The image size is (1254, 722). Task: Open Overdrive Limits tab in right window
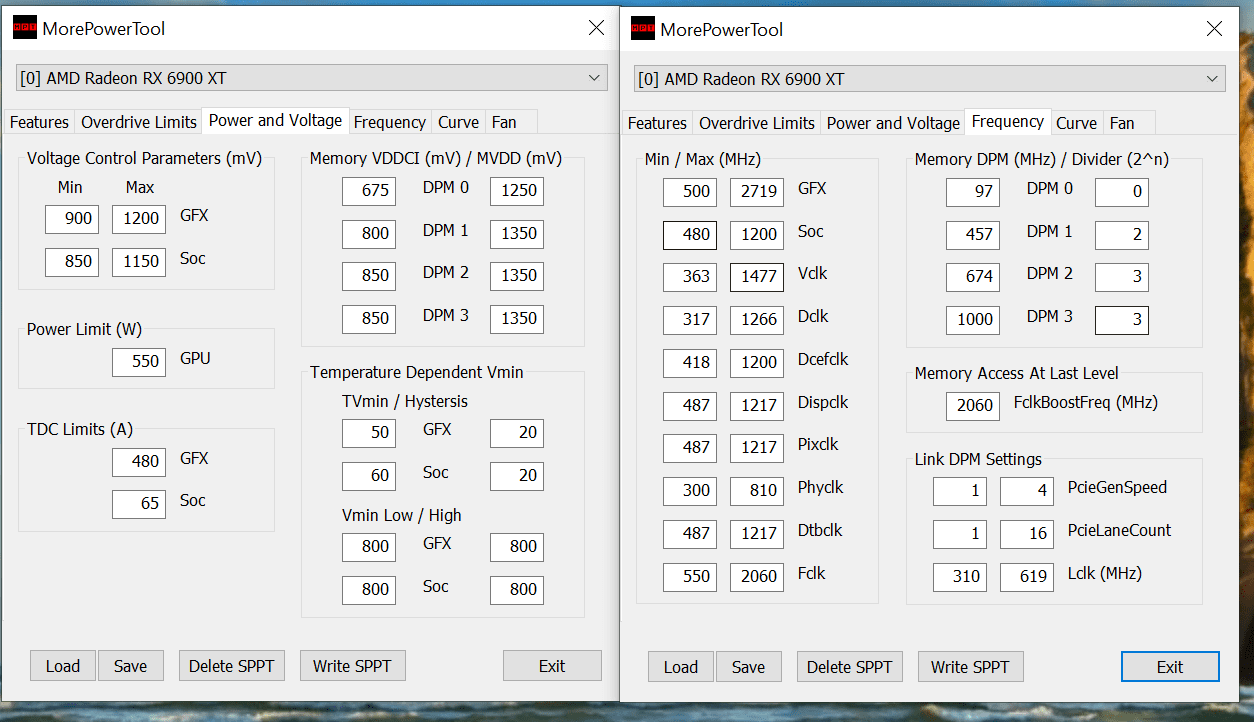pyautogui.click(x=757, y=123)
